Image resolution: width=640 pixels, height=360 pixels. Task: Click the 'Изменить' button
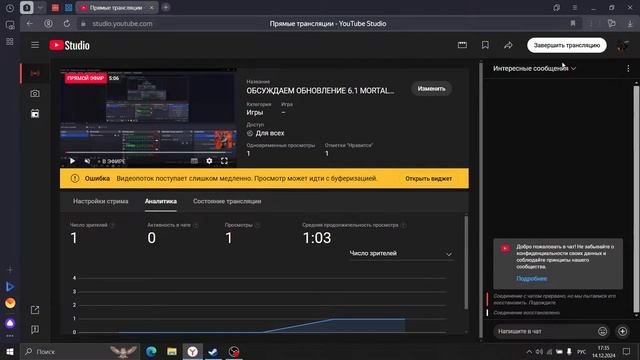(431, 89)
